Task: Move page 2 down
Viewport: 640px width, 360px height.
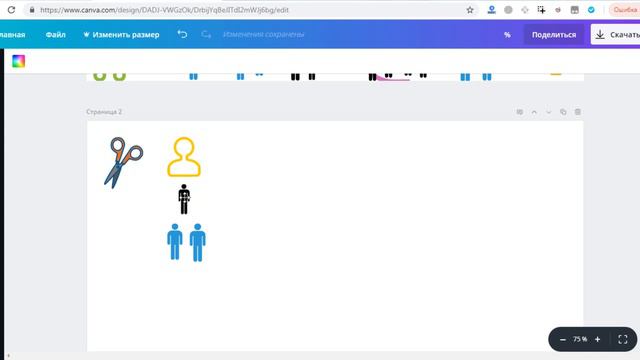Action: click(549, 112)
